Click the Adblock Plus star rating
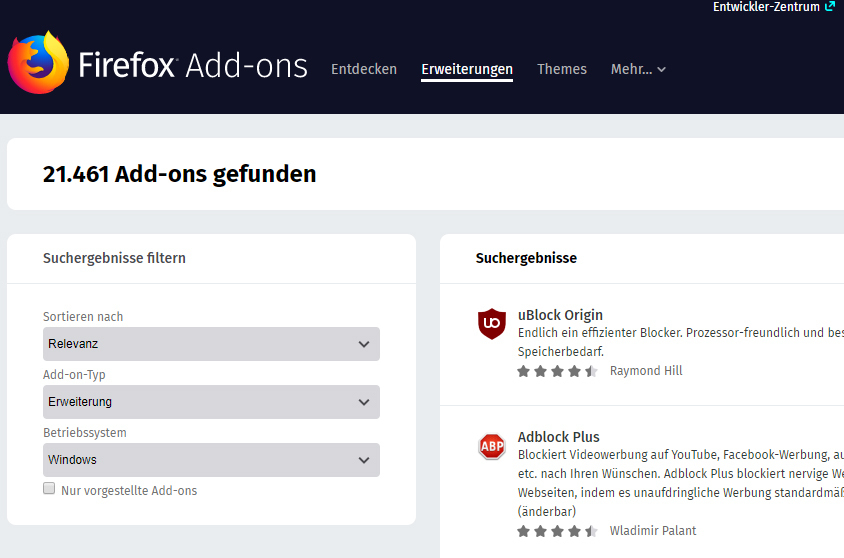844x558 pixels. tap(557, 531)
